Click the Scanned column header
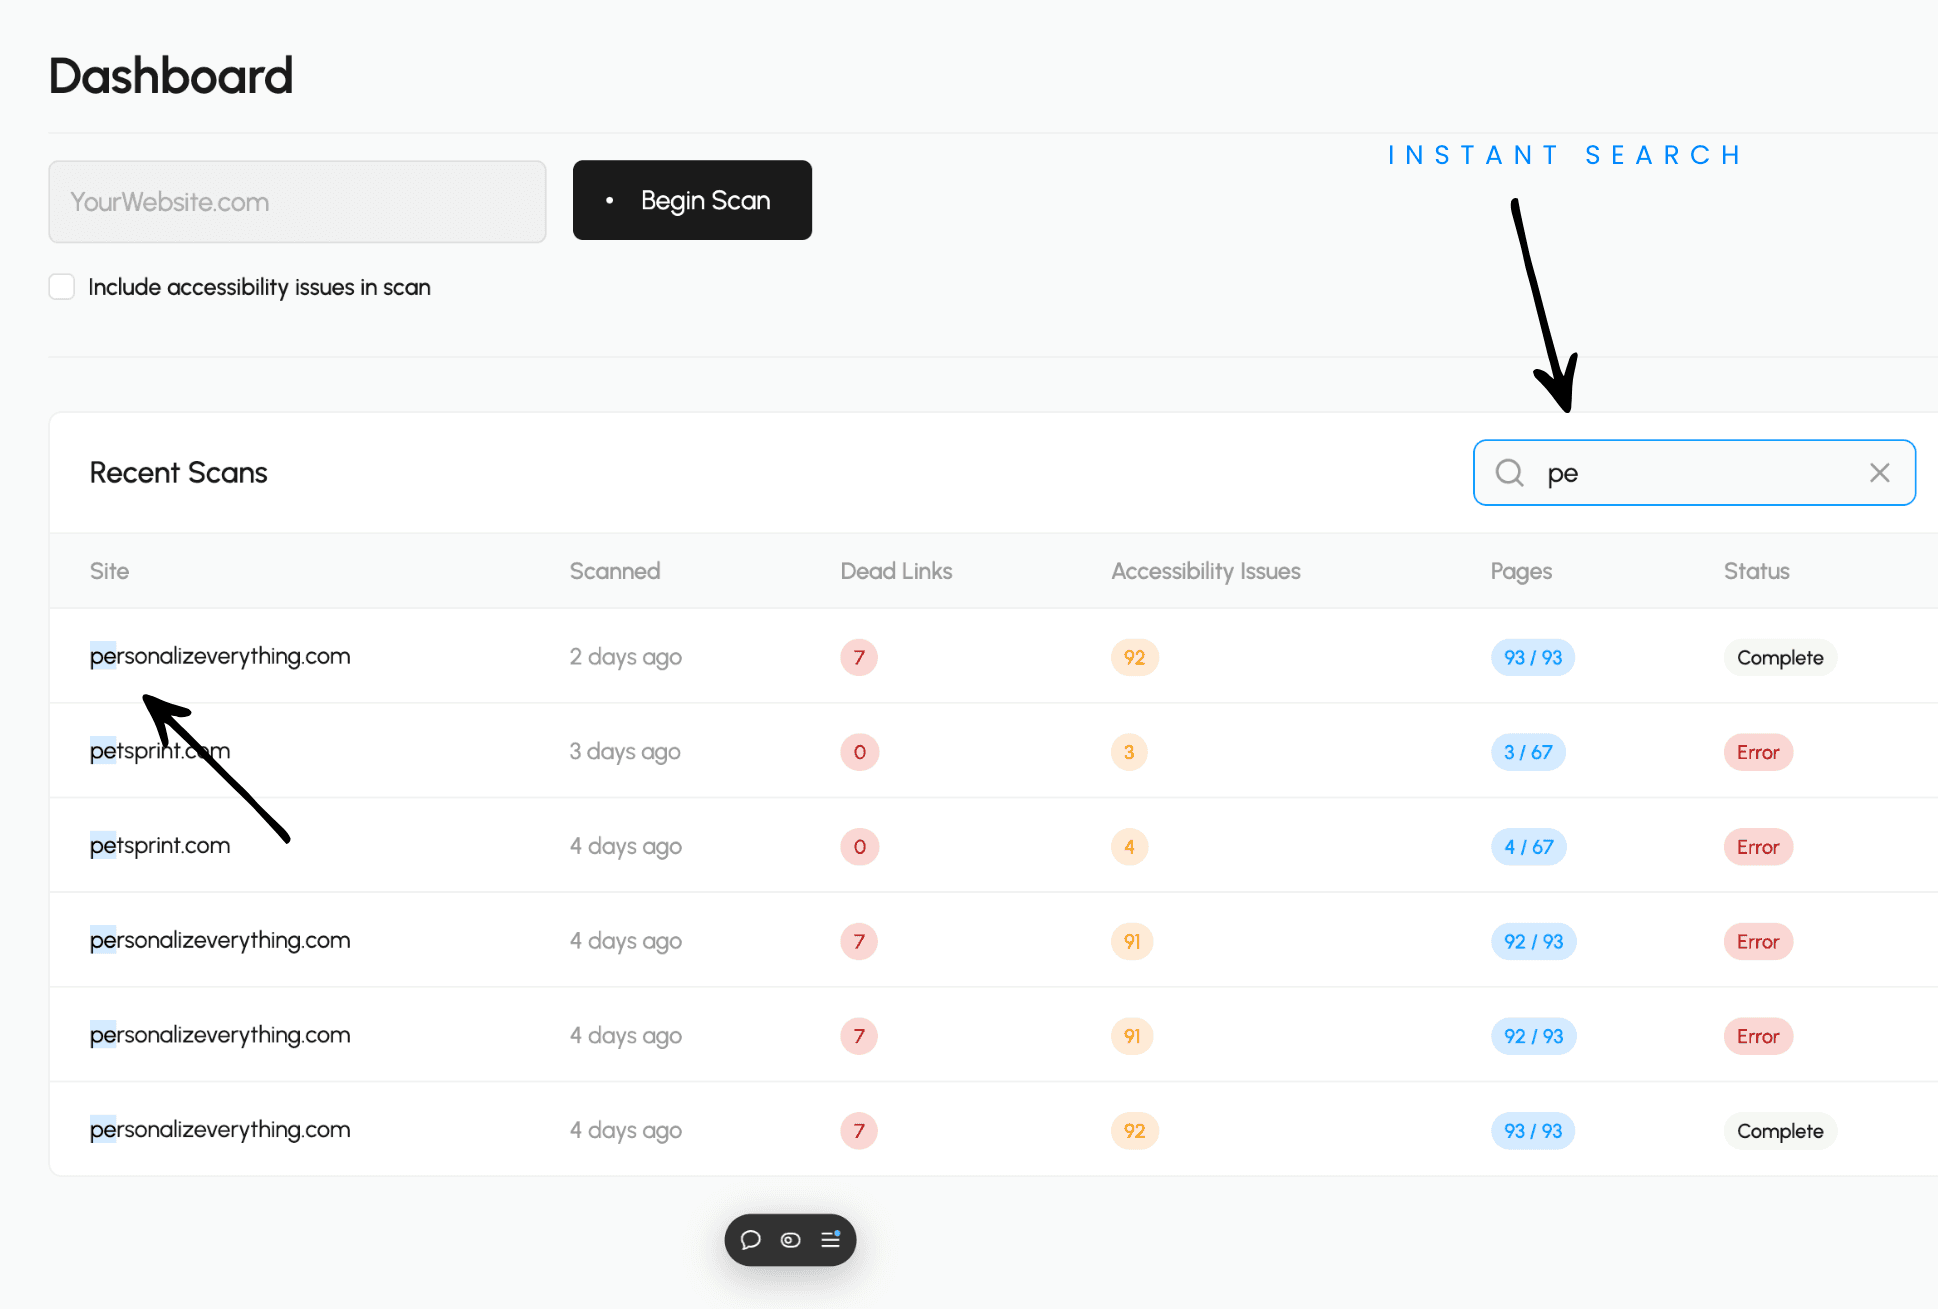Screen dimensions: 1939x1310 [614, 571]
